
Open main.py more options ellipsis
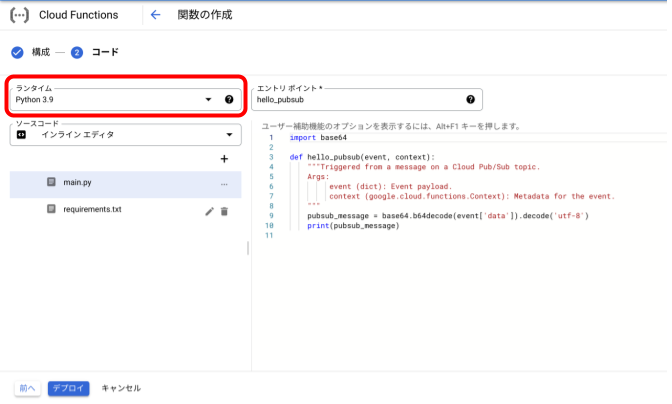(224, 184)
